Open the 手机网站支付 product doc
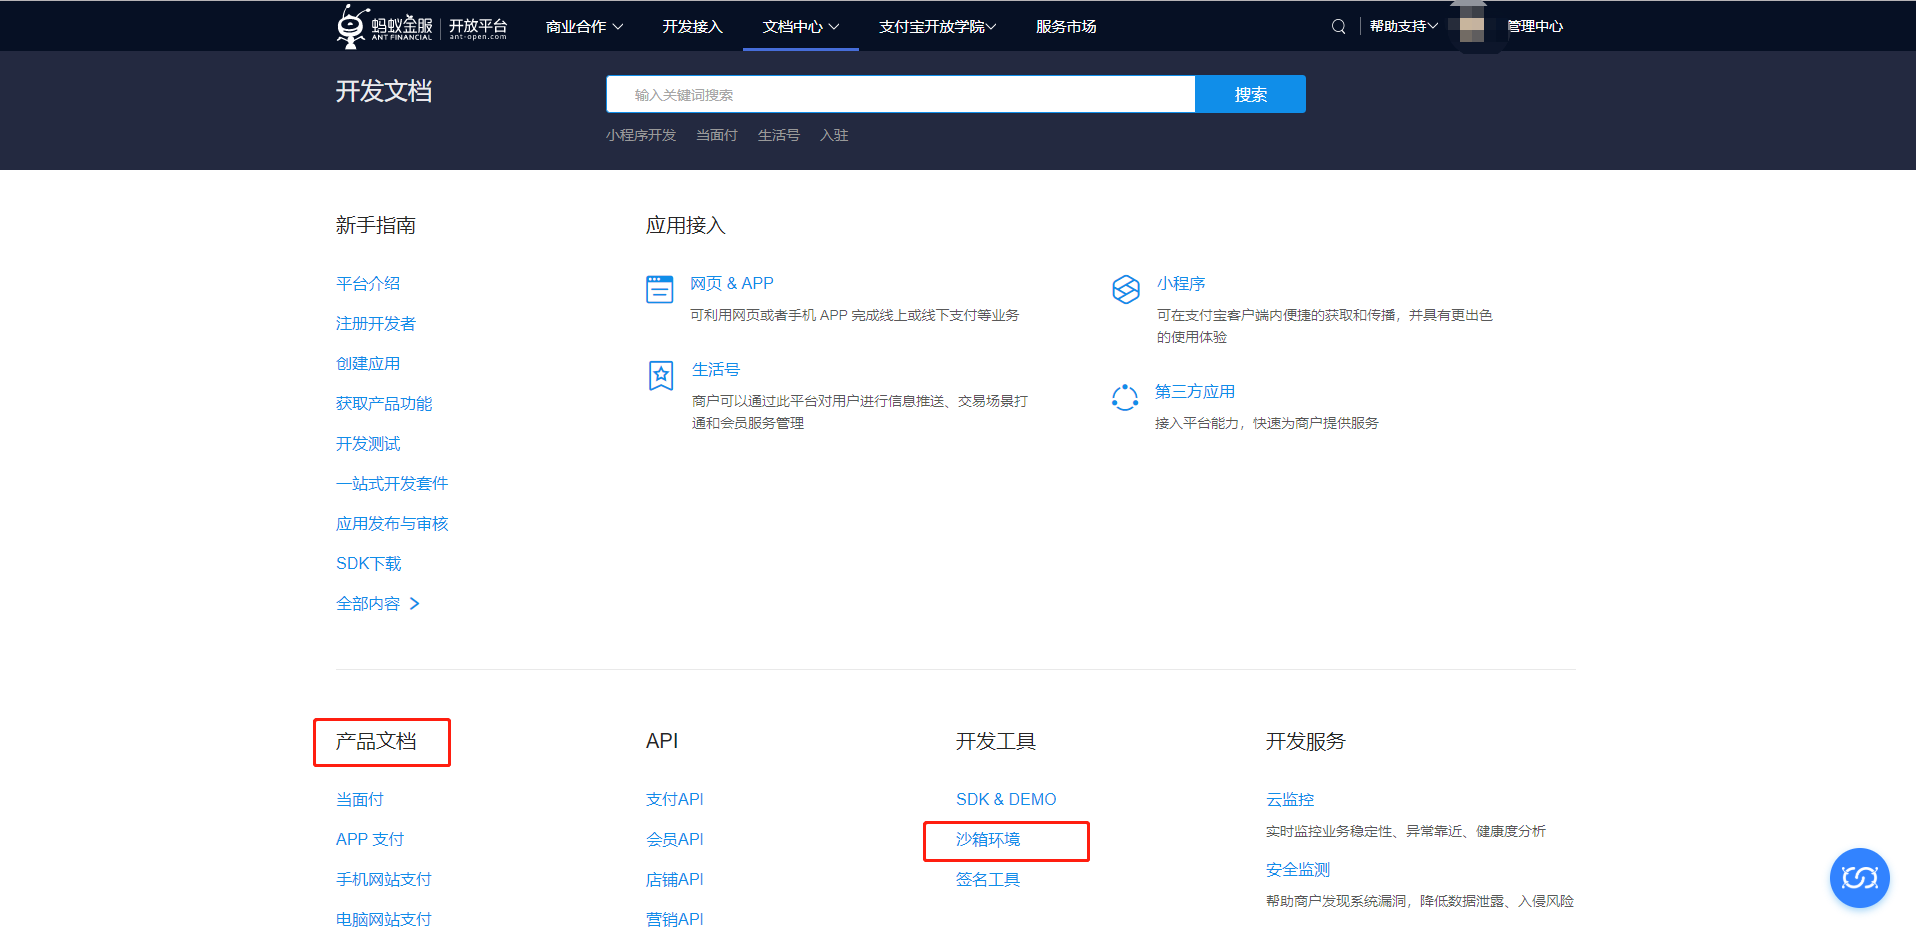The image size is (1916, 932). (x=384, y=880)
